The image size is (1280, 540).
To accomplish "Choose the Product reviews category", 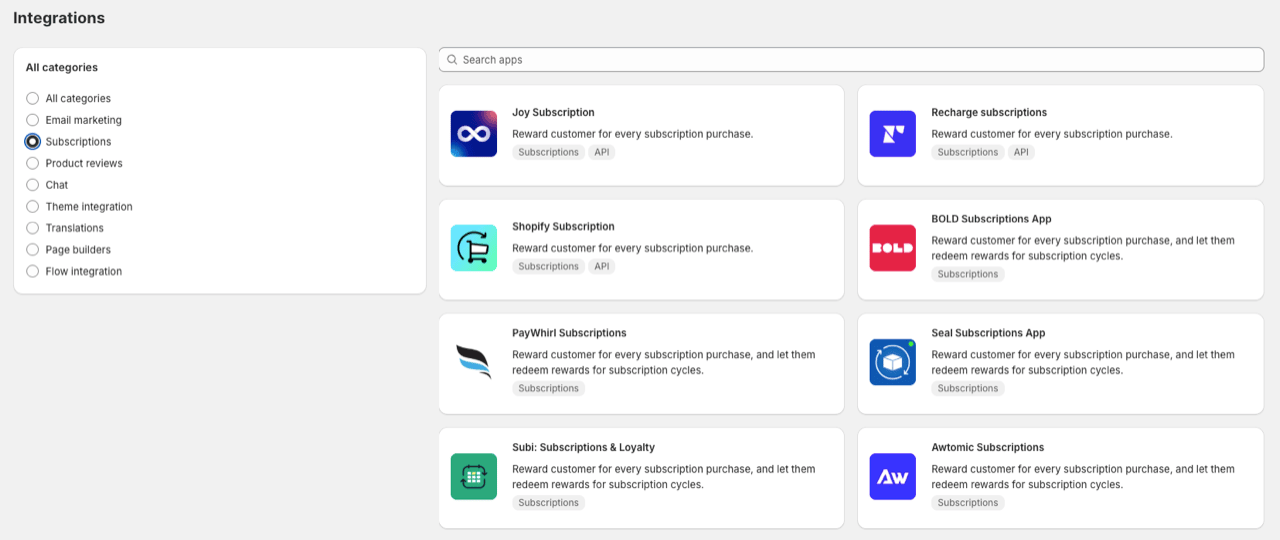I will (33, 163).
